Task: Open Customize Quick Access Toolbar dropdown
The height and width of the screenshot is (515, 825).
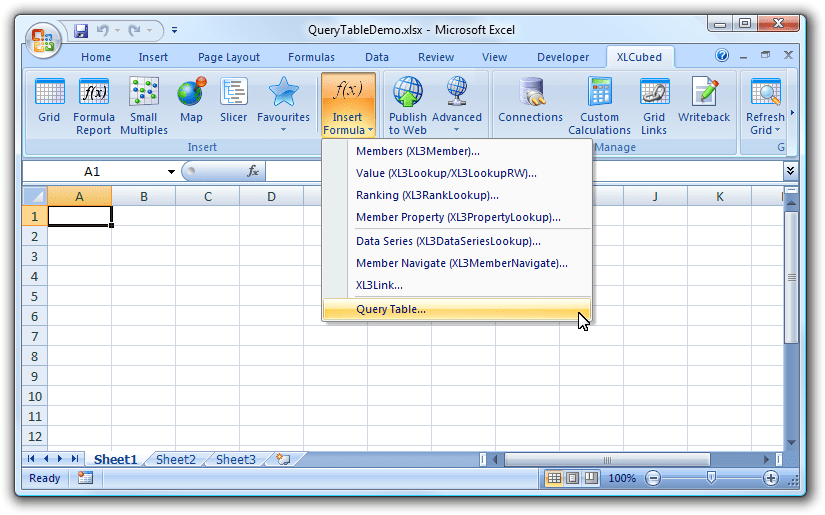Action: click(x=174, y=31)
